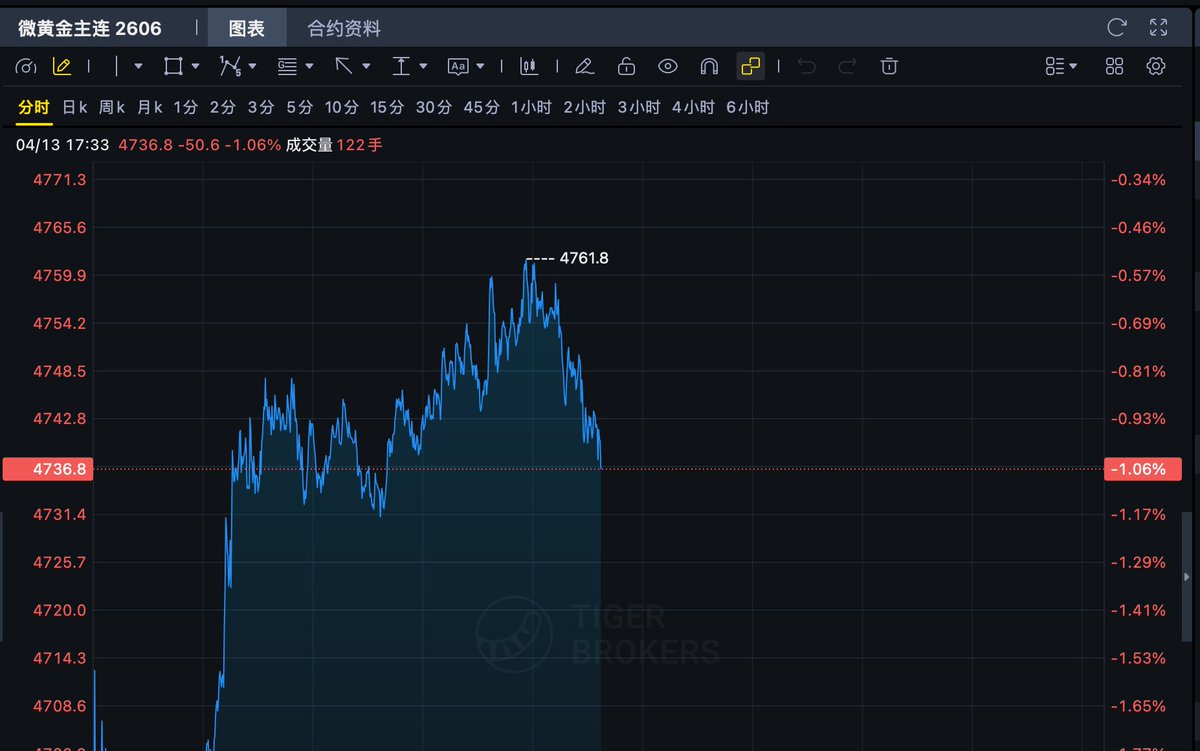The height and width of the screenshot is (751, 1200).
Task: Switch chart to 2分 interval
Action: (x=222, y=107)
